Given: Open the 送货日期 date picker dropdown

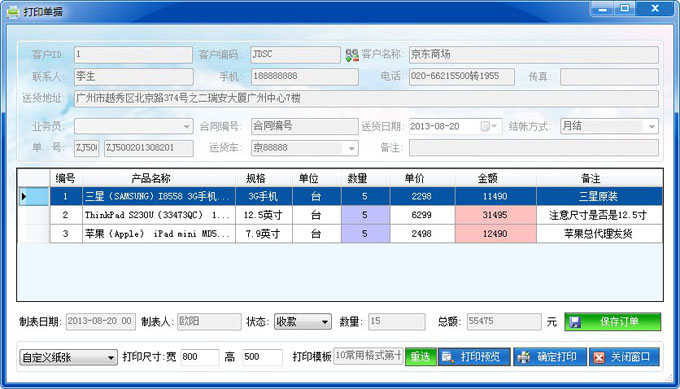Looking at the screenshot, I should coord(494,126).
